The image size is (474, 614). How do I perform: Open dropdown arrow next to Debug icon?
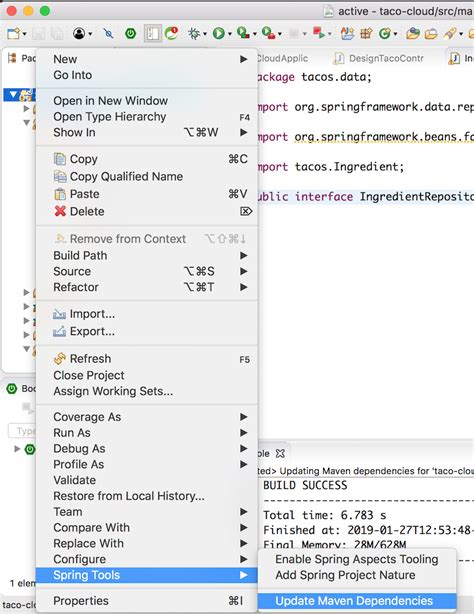pos(205,34)
